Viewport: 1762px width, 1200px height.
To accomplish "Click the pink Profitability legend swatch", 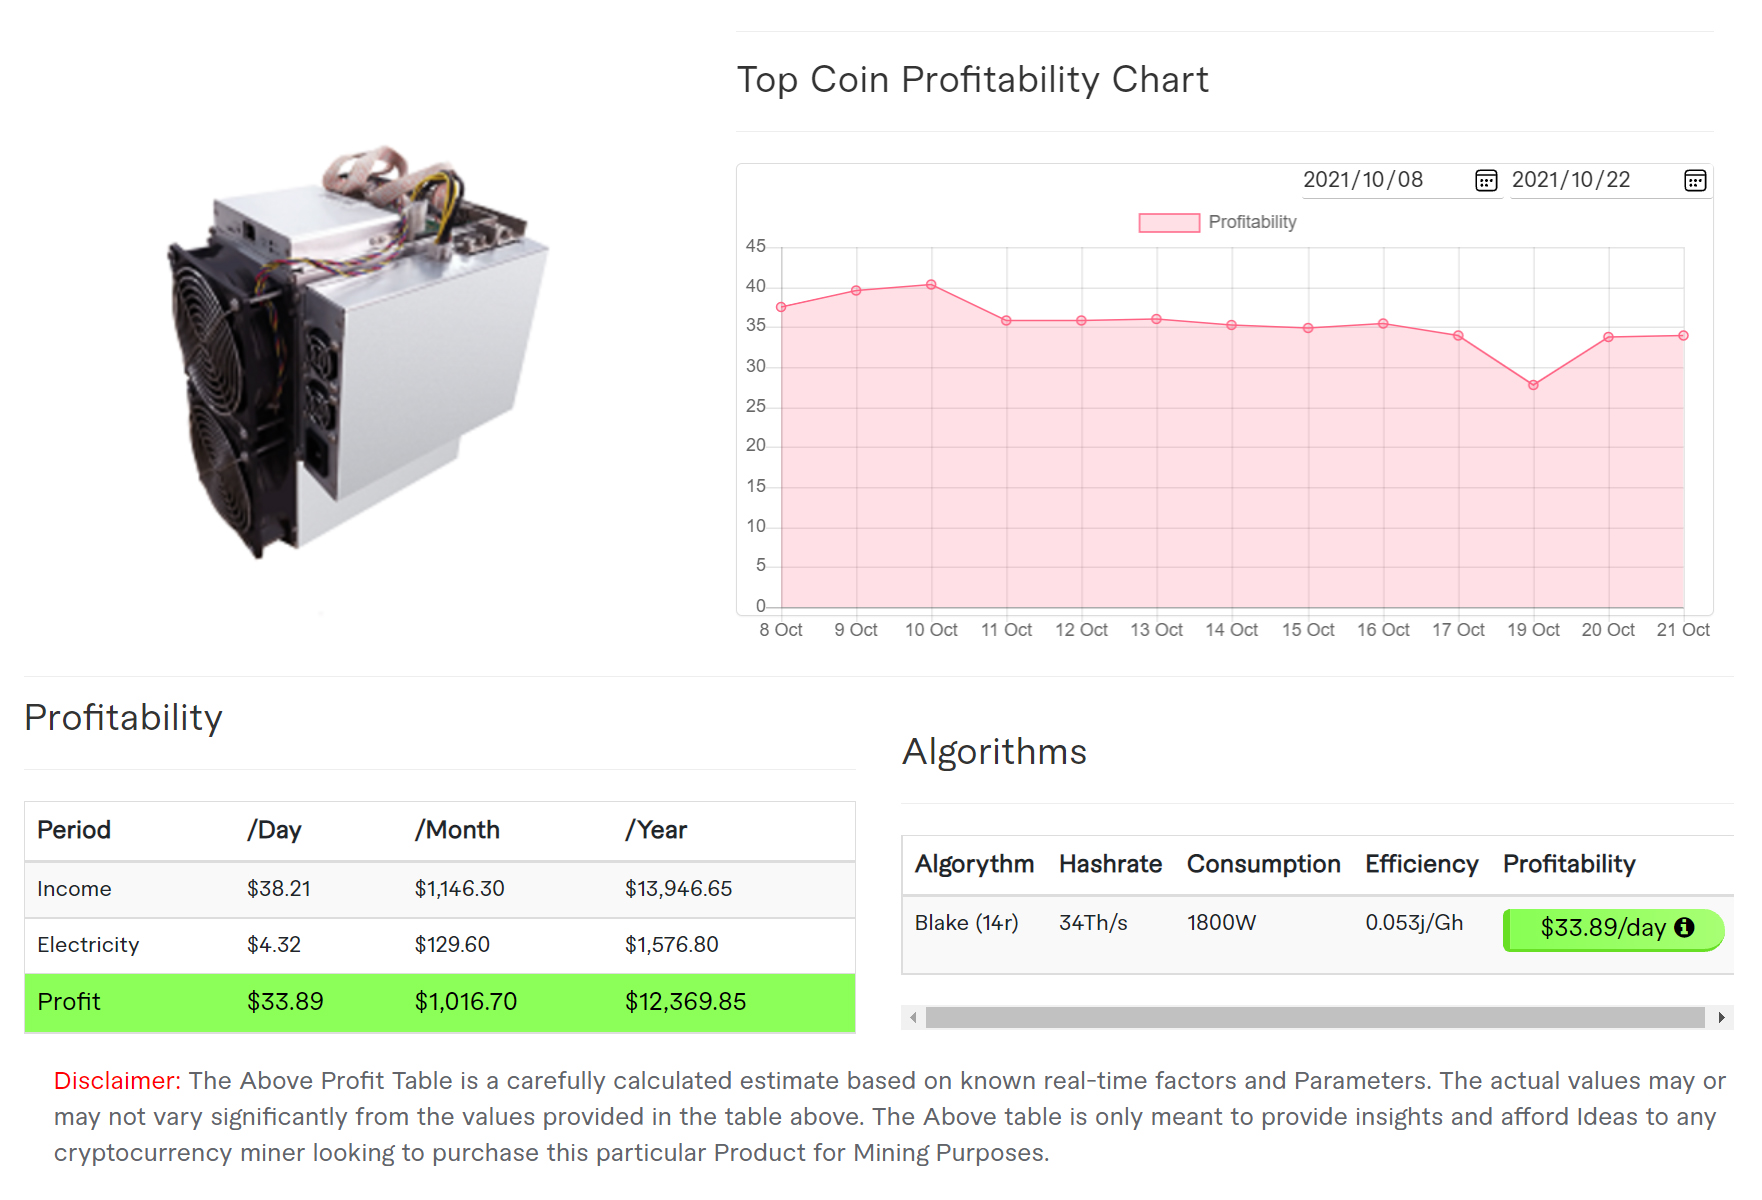I will click(x=1169, y=223).
